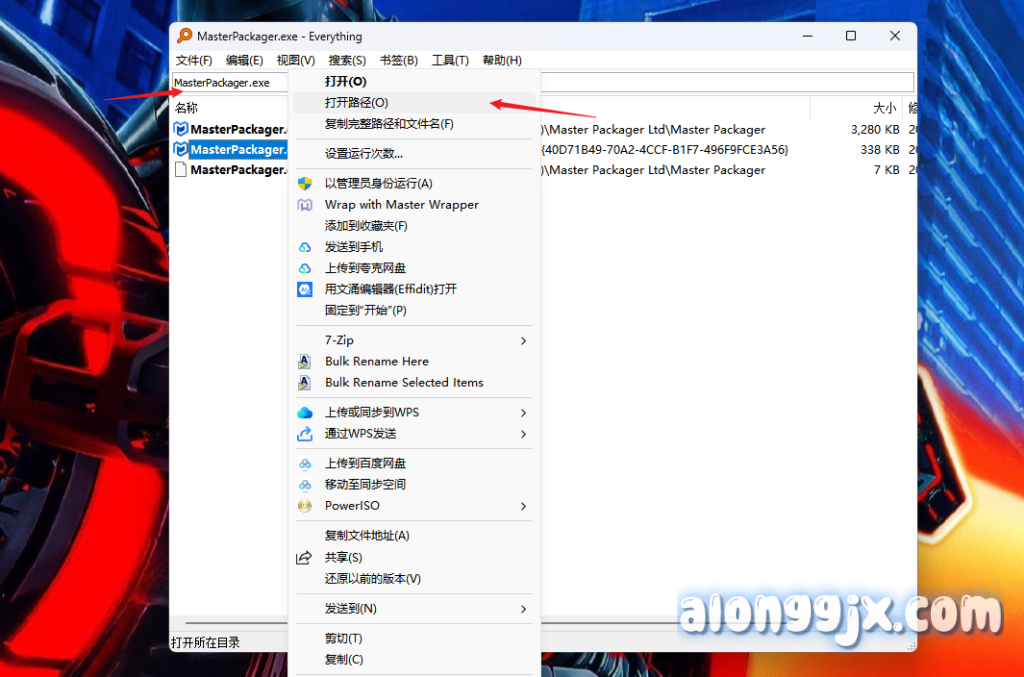Screen dimensions: 1024x677
Task: Click the MasterPackager.exe search input field
Action: 600,83
